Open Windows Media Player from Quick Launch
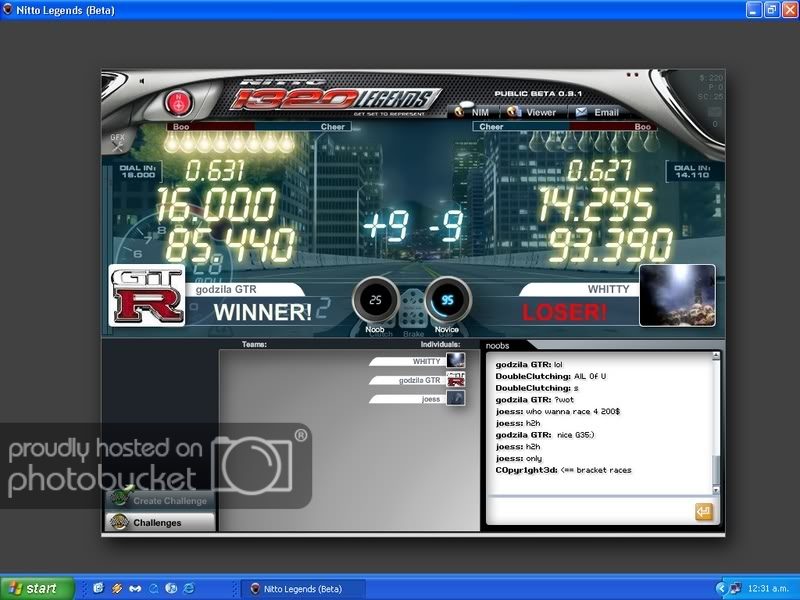This screenshot has width=800, height=600. (171, 588)
